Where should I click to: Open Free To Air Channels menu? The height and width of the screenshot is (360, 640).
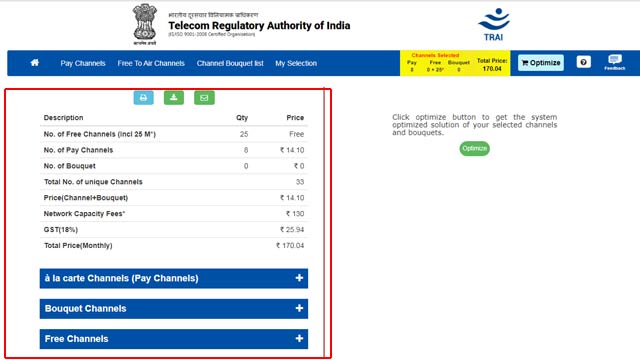[151, 63]
